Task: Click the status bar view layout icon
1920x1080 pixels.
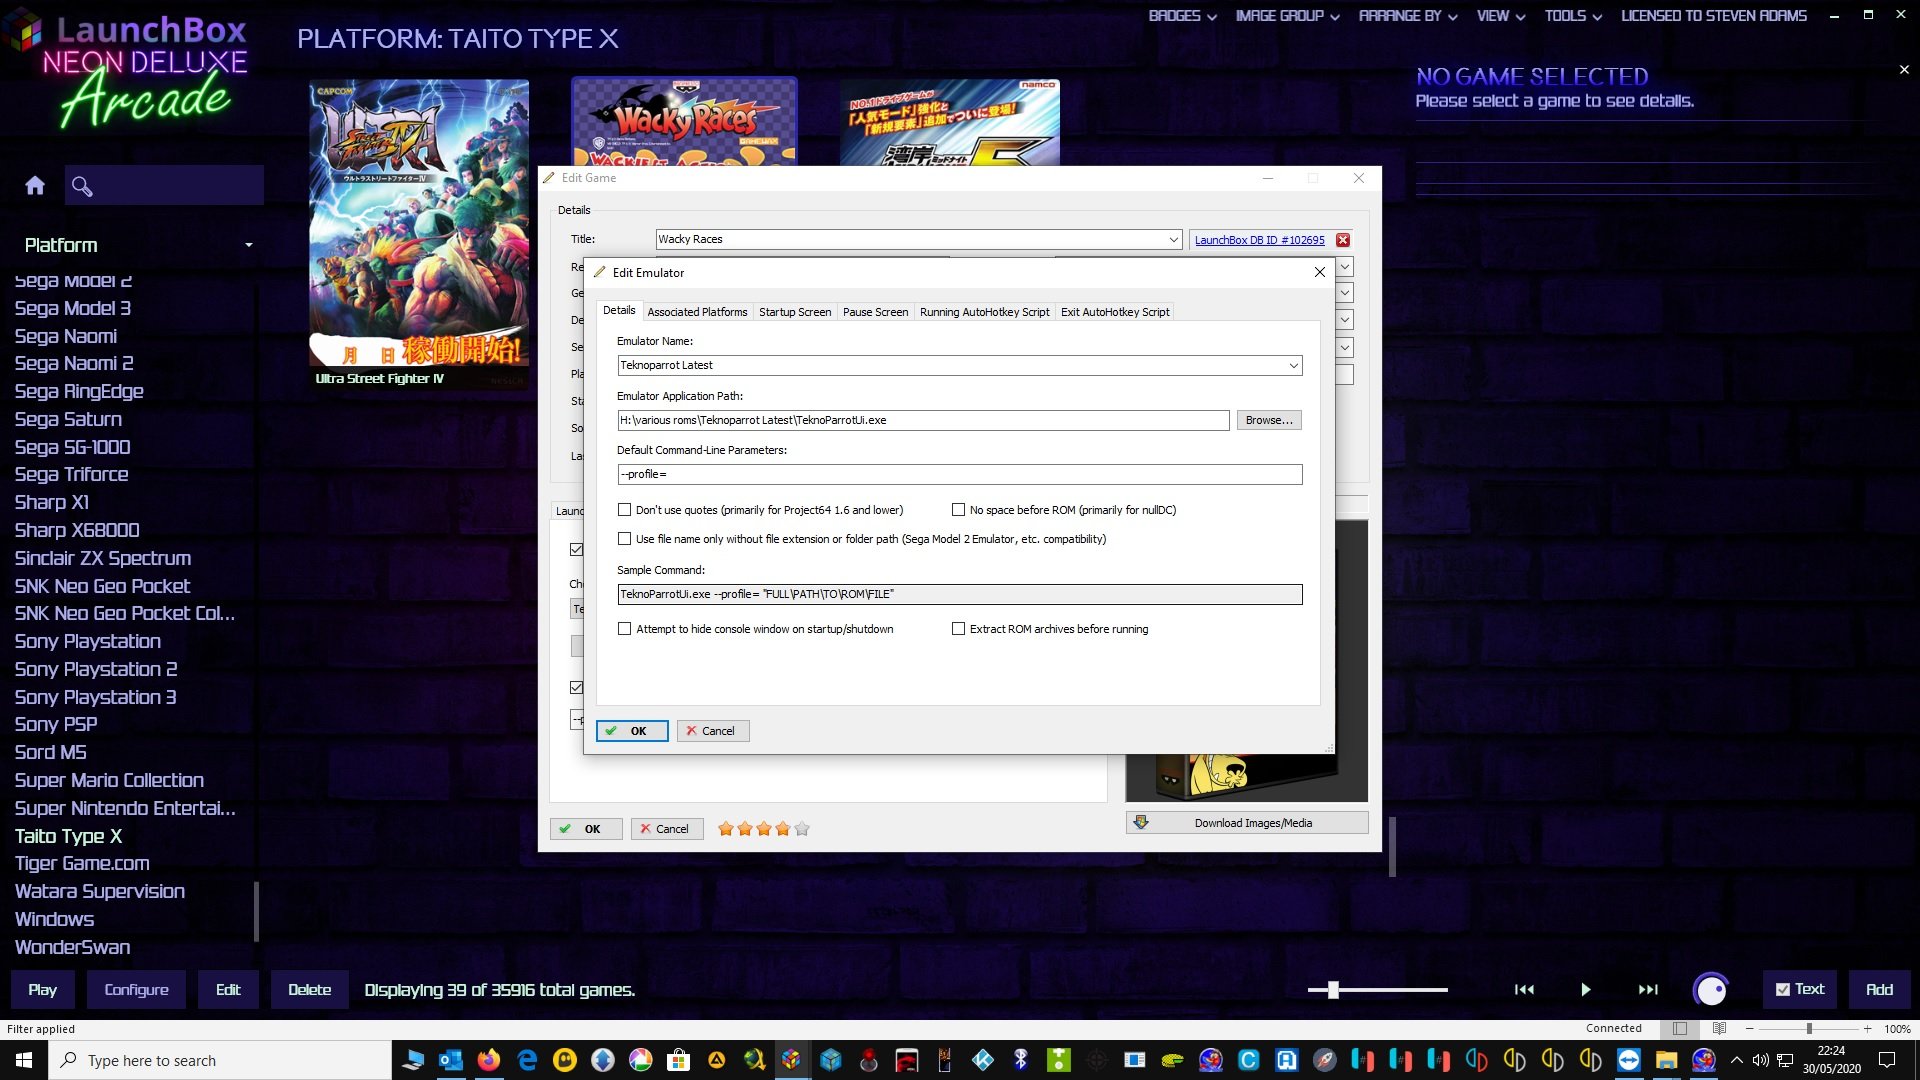Action: tap(1680, 1028)
